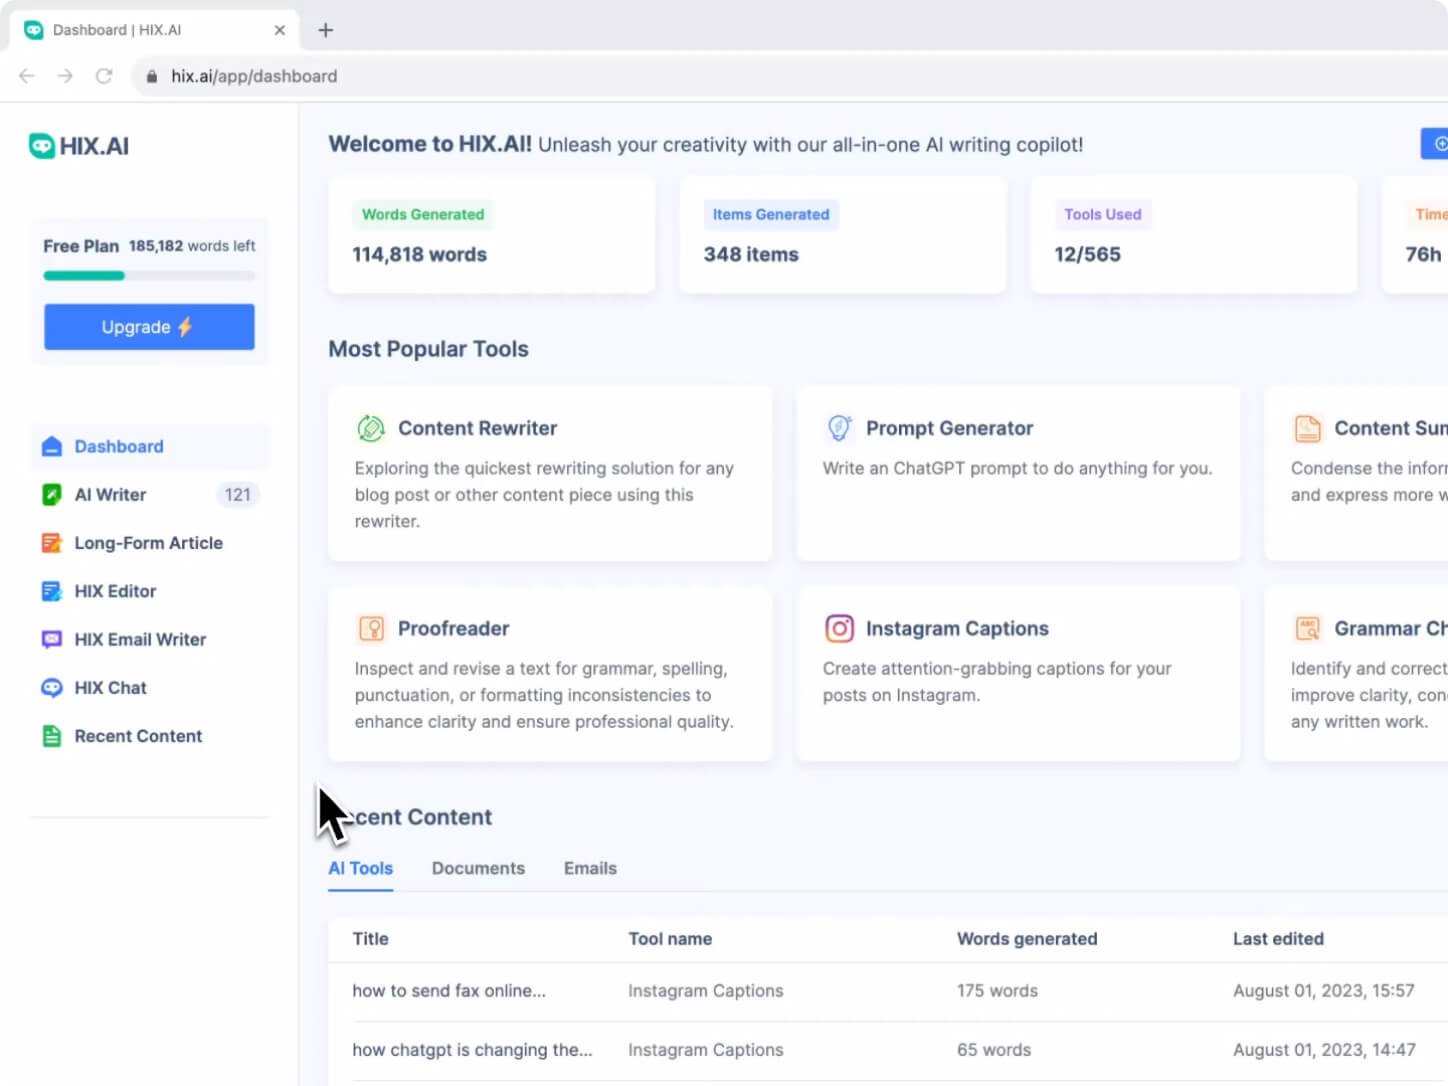Viewport: 1448px width, 1086px height.
Task: Open the AI Writer sidebar icon
Action: pyautogui.click(x=52, y=495)
